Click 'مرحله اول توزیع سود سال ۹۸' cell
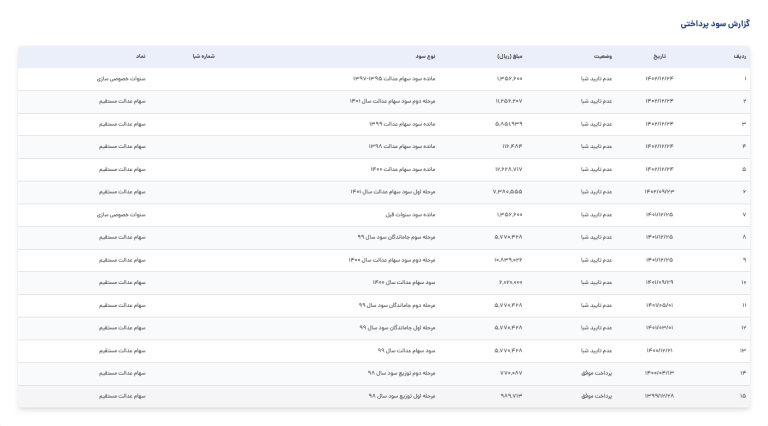Viewport: 768px width, 426px height. point(402,396)
